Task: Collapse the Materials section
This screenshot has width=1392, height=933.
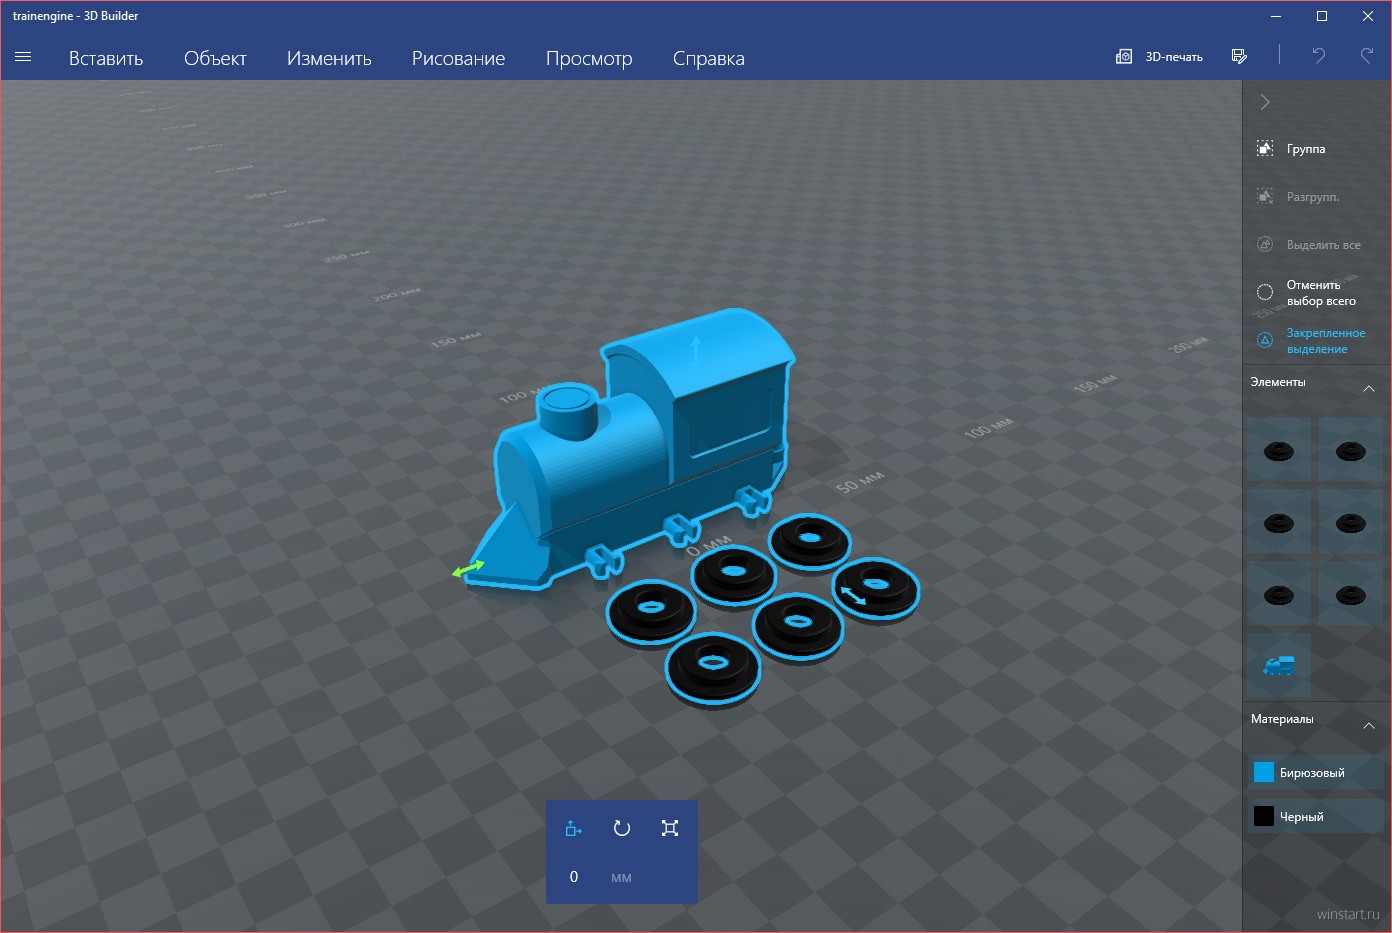Action: [1369, 725]
